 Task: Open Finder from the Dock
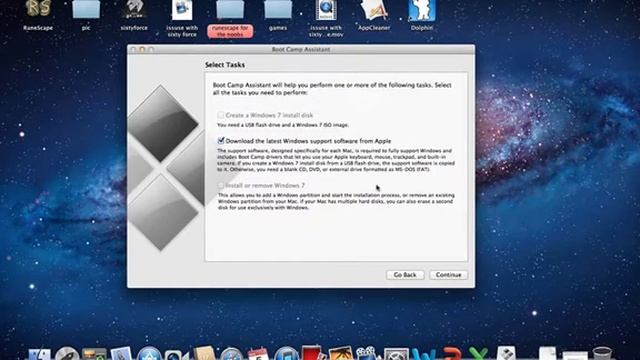tap(39, 354)
